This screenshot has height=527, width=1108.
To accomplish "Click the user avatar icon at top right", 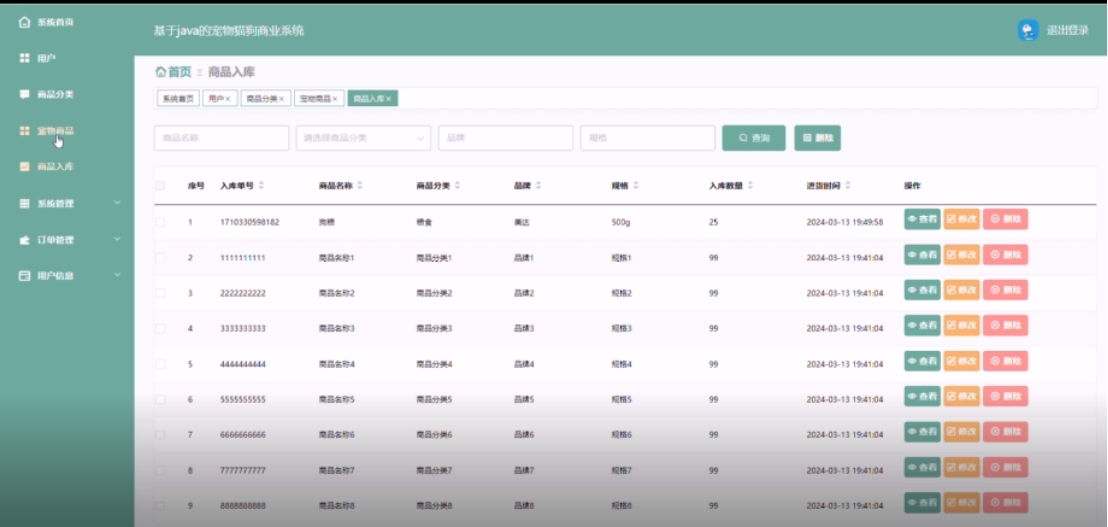I will pyautogui.click(x=1028, y=30).
